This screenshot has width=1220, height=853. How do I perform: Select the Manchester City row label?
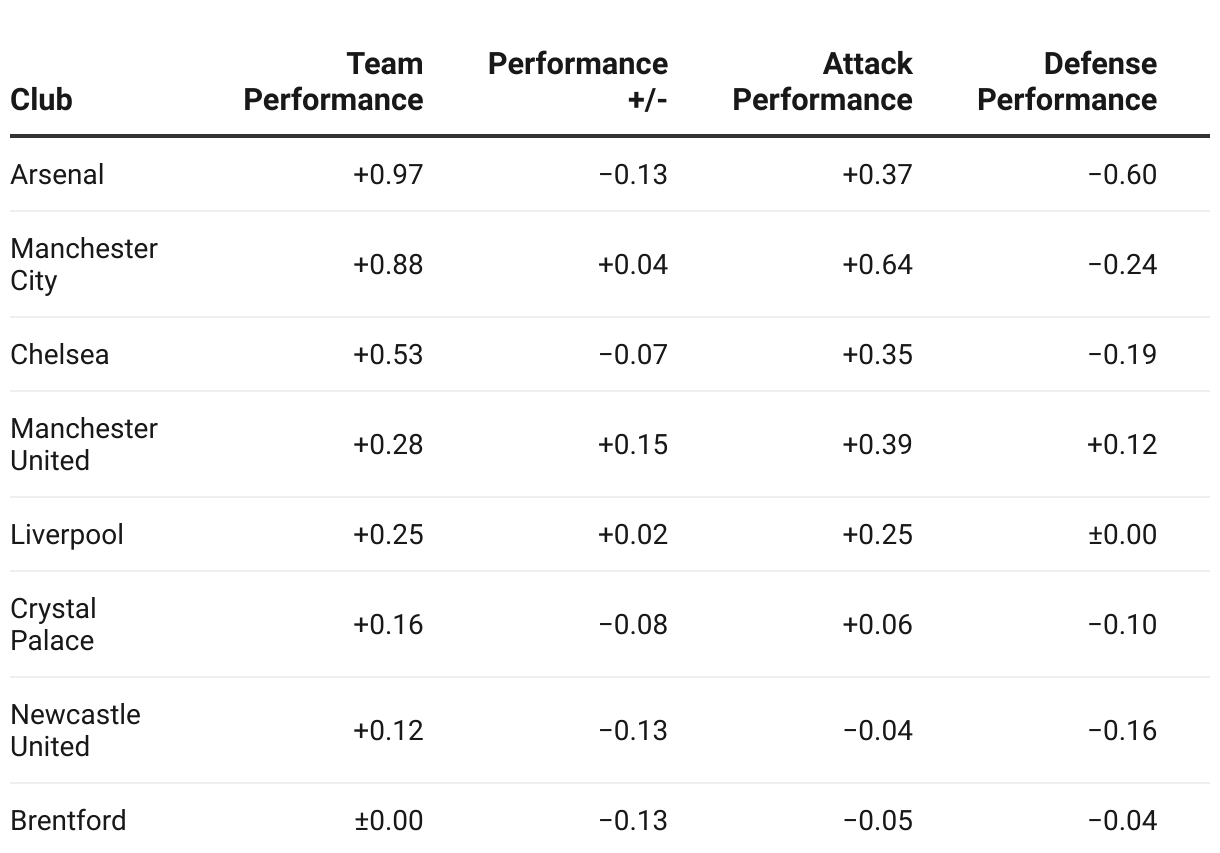point(84,264)
